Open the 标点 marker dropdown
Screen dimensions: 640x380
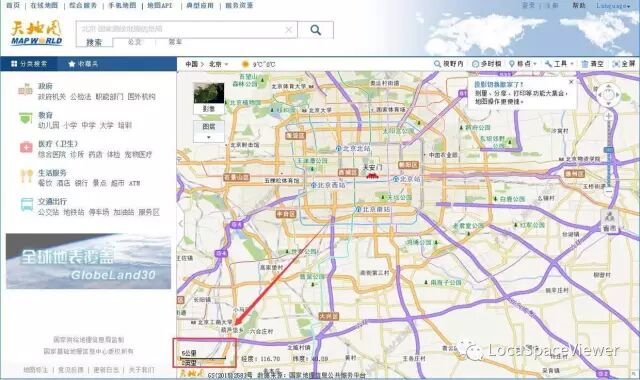click(x=523, y=64)
